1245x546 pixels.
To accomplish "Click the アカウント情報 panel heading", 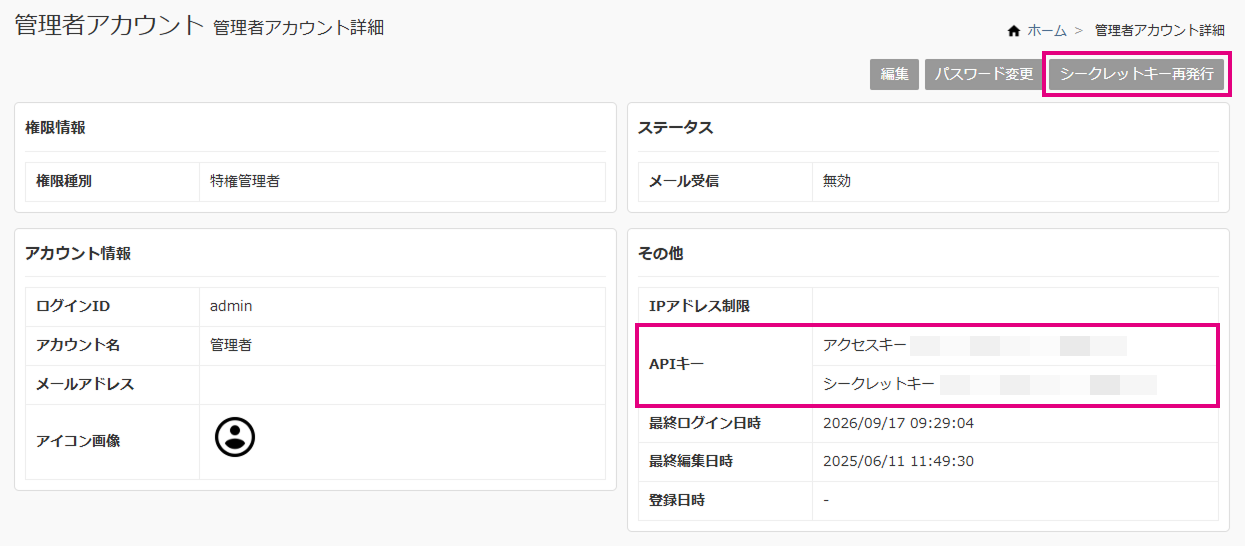I will 78,254.
